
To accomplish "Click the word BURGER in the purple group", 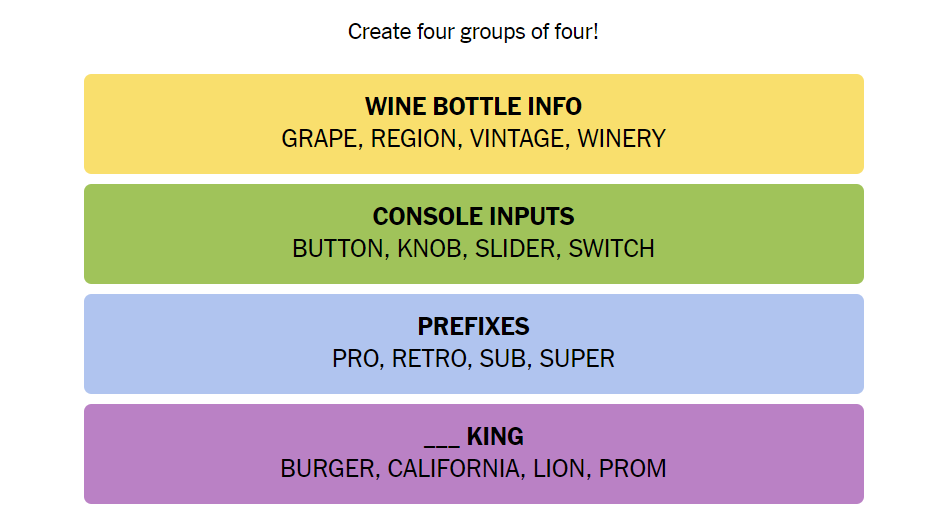I will [x=328, y=468].
